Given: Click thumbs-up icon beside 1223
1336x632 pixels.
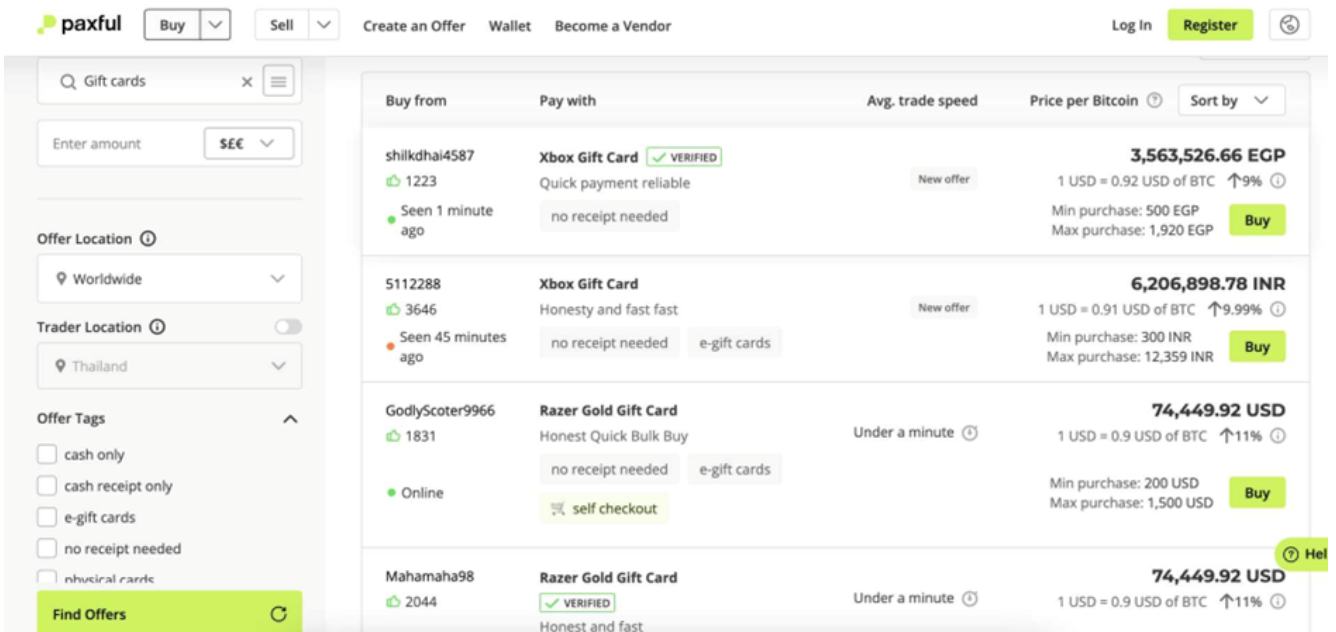Looking at the screenshot, I should (x=393, y=181).
